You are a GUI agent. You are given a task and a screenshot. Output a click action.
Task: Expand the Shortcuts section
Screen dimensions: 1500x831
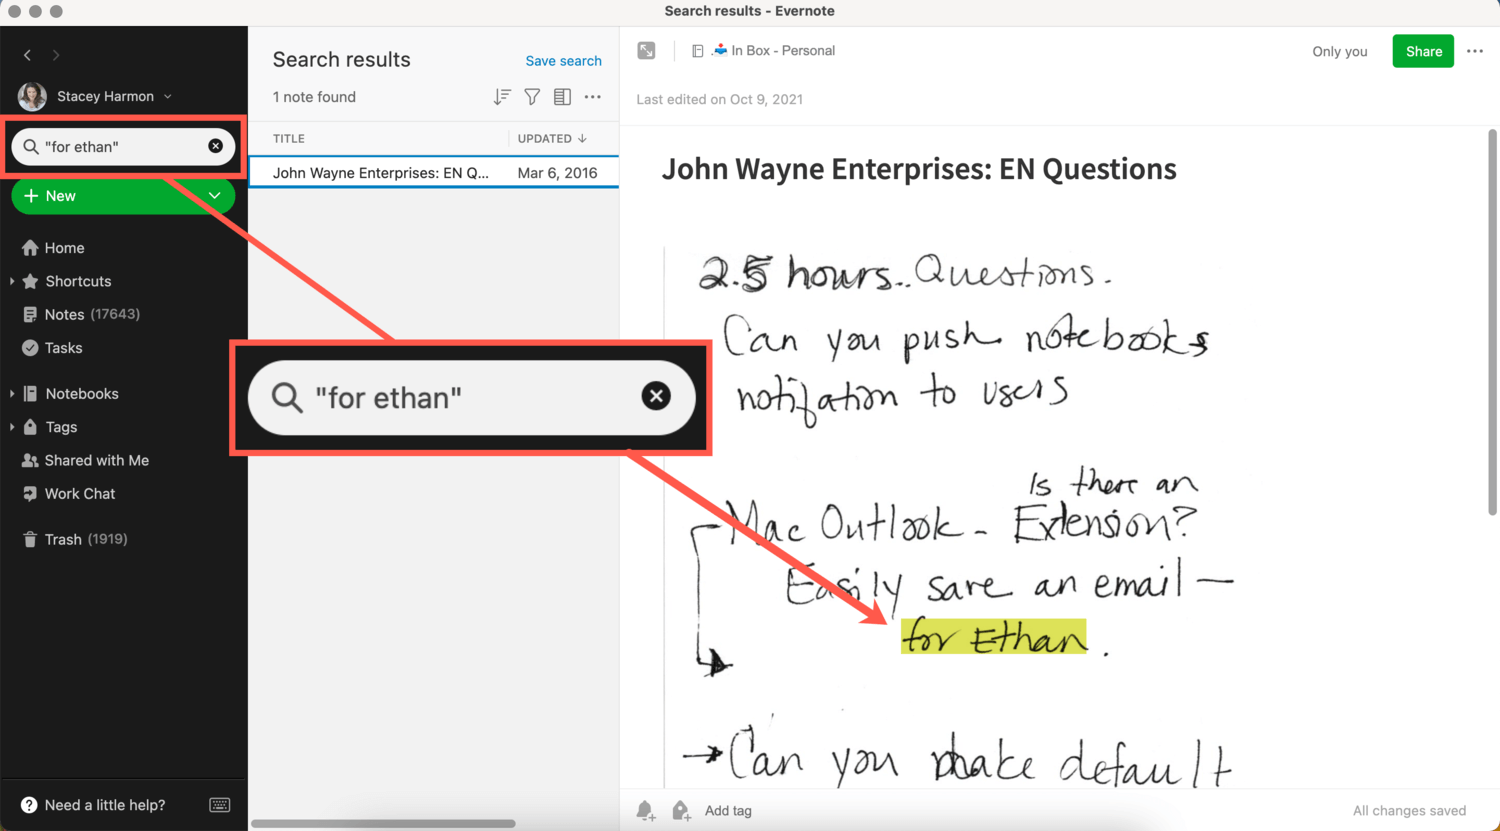pos(12,281)
